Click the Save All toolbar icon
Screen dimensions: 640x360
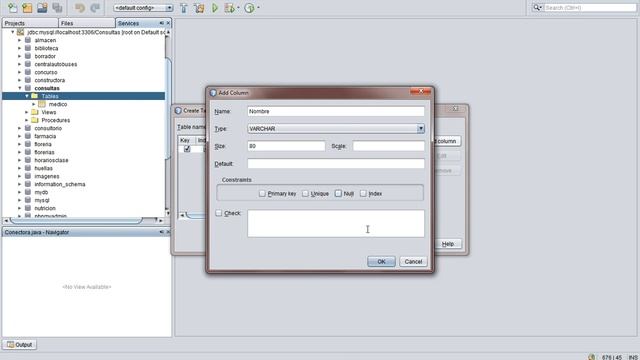[x=57, y=7]
